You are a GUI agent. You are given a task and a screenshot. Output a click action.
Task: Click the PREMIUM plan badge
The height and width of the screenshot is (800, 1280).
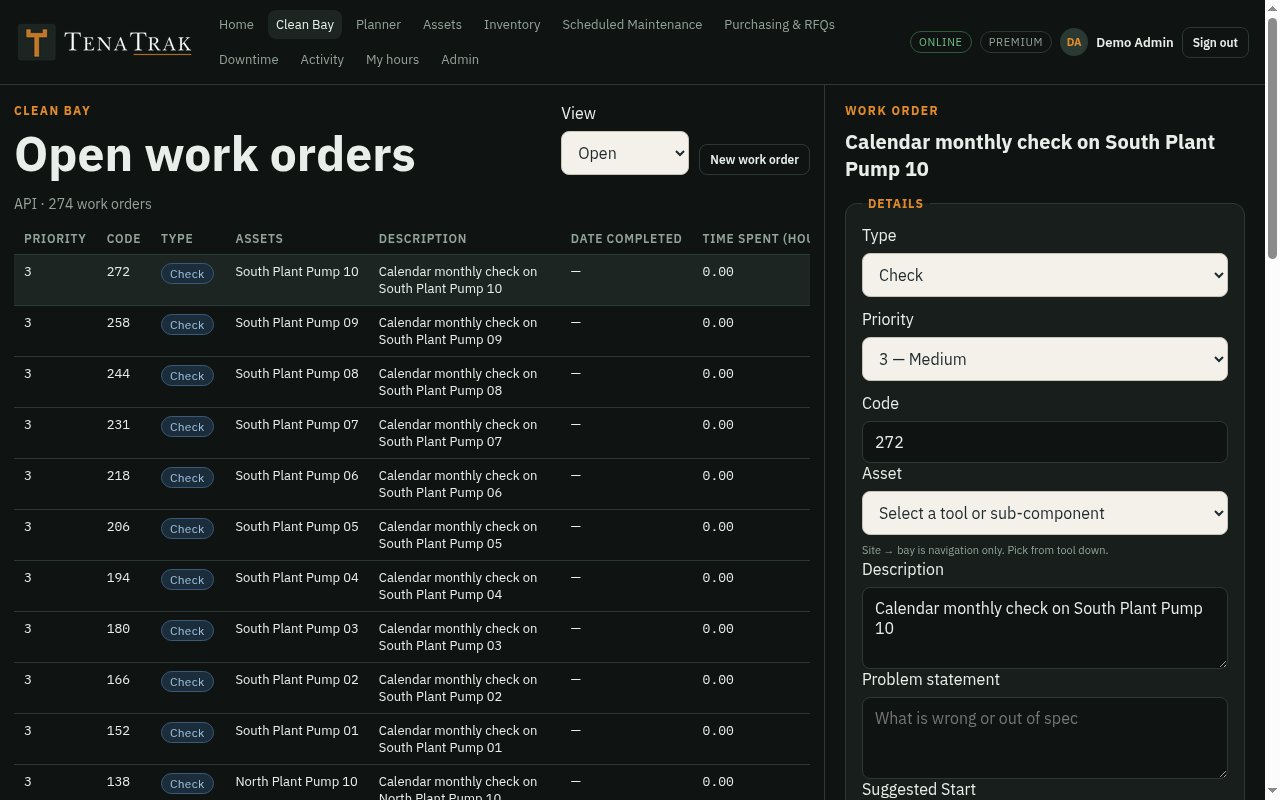tap(1015, 42)
